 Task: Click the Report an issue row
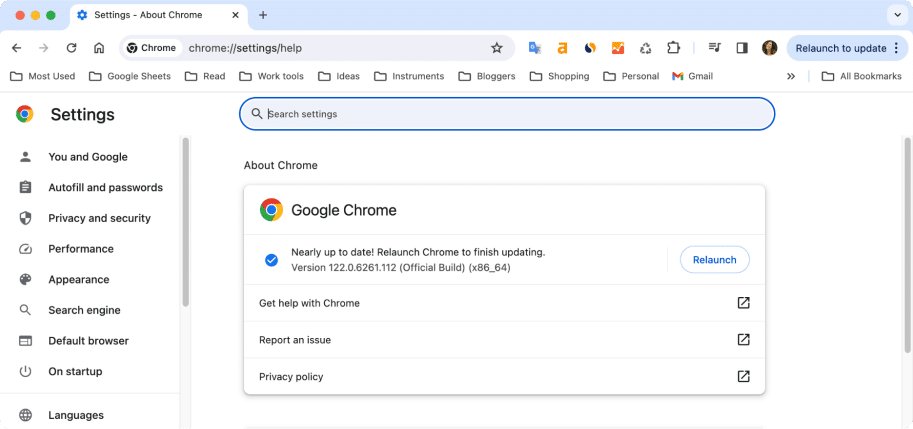[x=504, y=339]
